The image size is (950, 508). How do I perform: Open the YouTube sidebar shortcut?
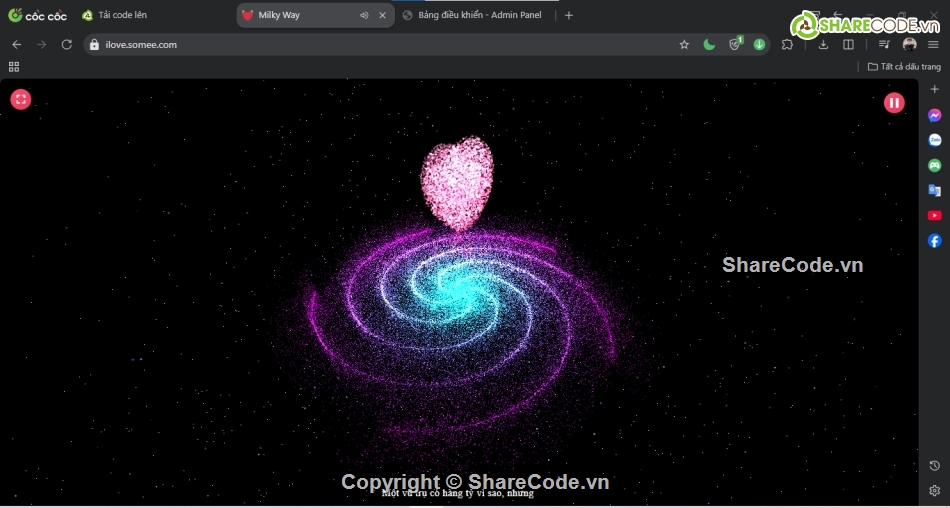coord(934,215)
